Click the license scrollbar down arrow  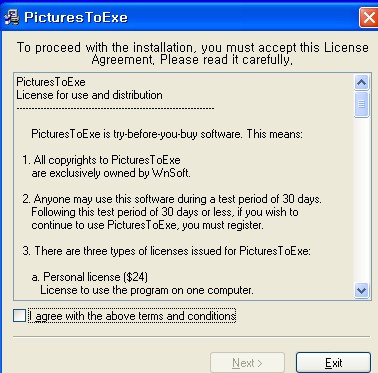click(362, 290)
